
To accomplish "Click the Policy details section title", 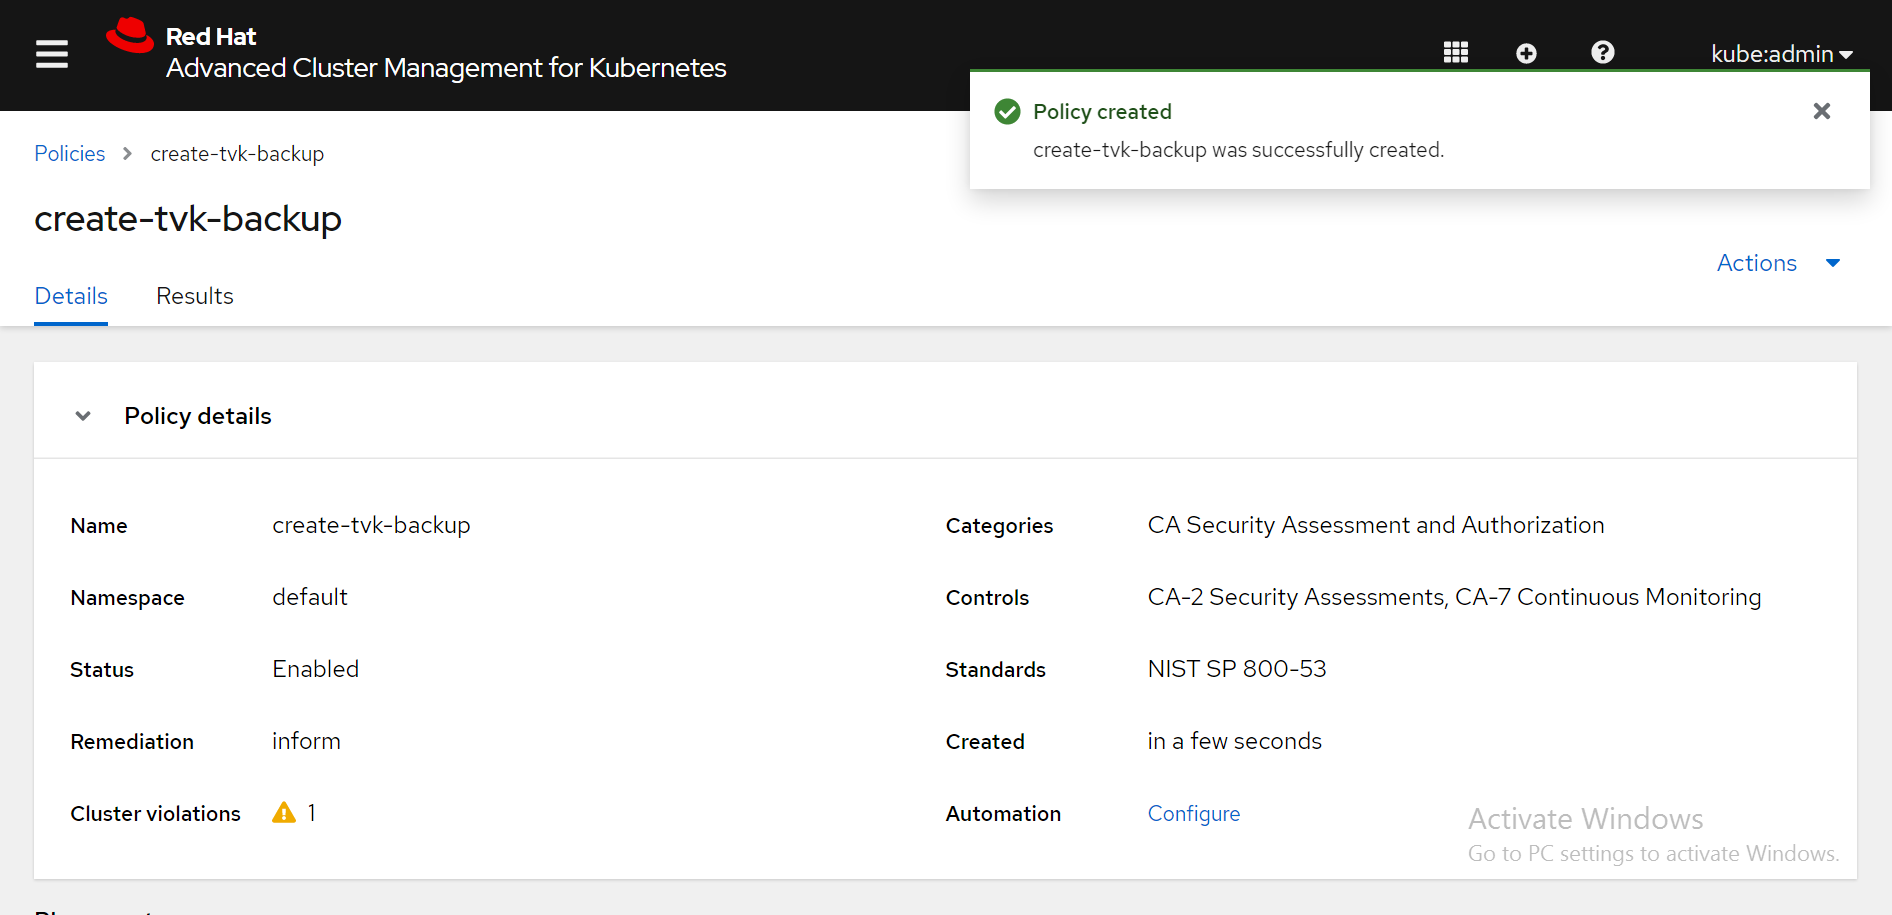I will [x=198, y=416].
